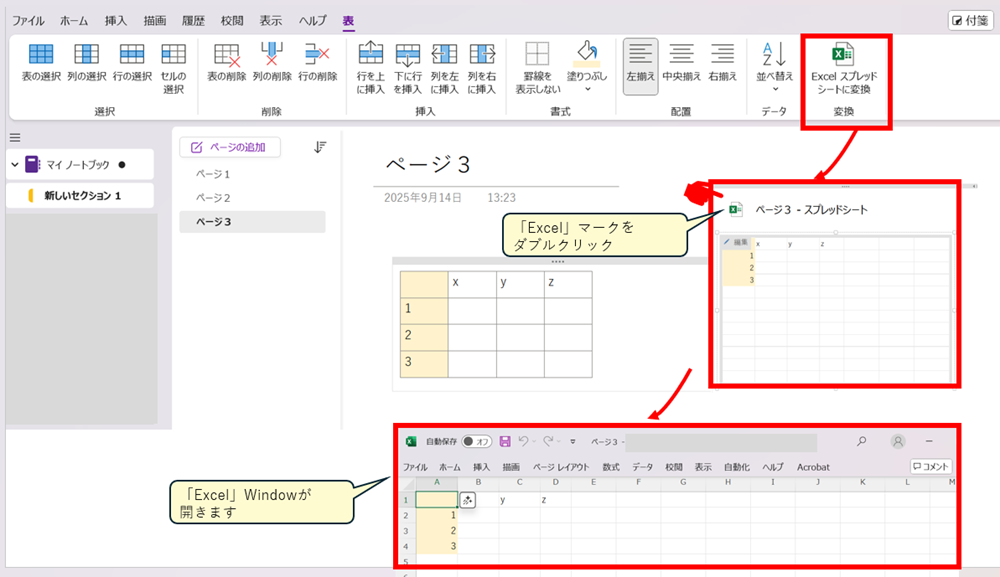Screen dimensions: 1000x577
Task: Click the セルの選択 (select cell) icon
Action: [173, 54]
